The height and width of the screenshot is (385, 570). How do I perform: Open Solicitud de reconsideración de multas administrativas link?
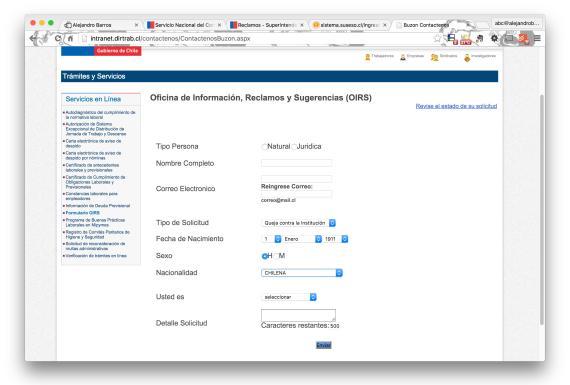95,246
